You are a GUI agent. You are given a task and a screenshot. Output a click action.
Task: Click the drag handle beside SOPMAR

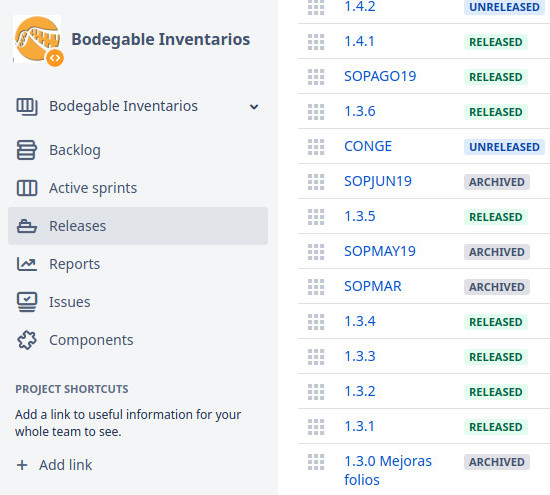316,287
